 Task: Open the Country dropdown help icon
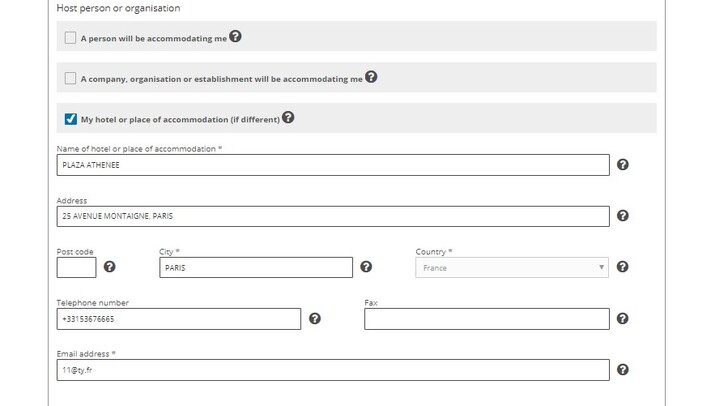coord(623,267)
